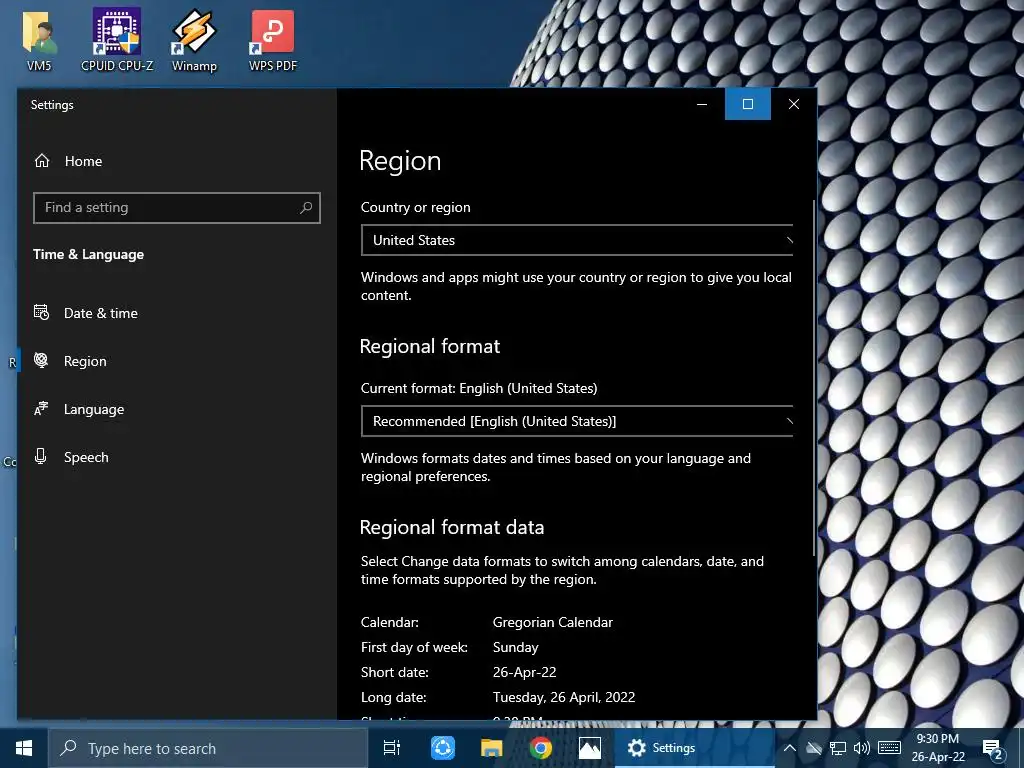
Task: Click the taskbar Type here to search box
Action: 208,748
